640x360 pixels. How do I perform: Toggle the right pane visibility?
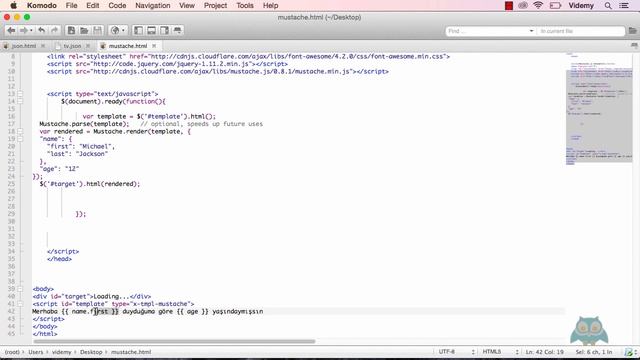click(x=164, y=31)
